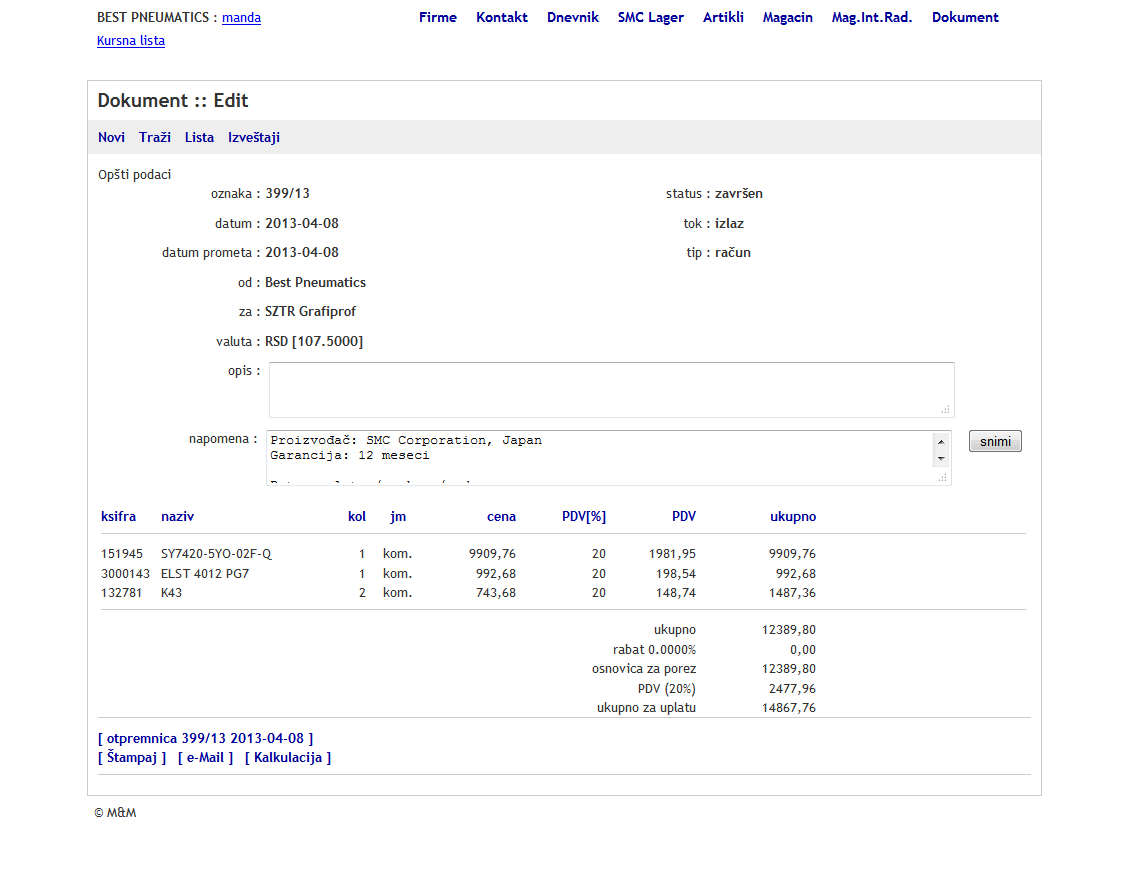
Task: Click item name ELST 4012 PG7
Action: tap(205, 573)
